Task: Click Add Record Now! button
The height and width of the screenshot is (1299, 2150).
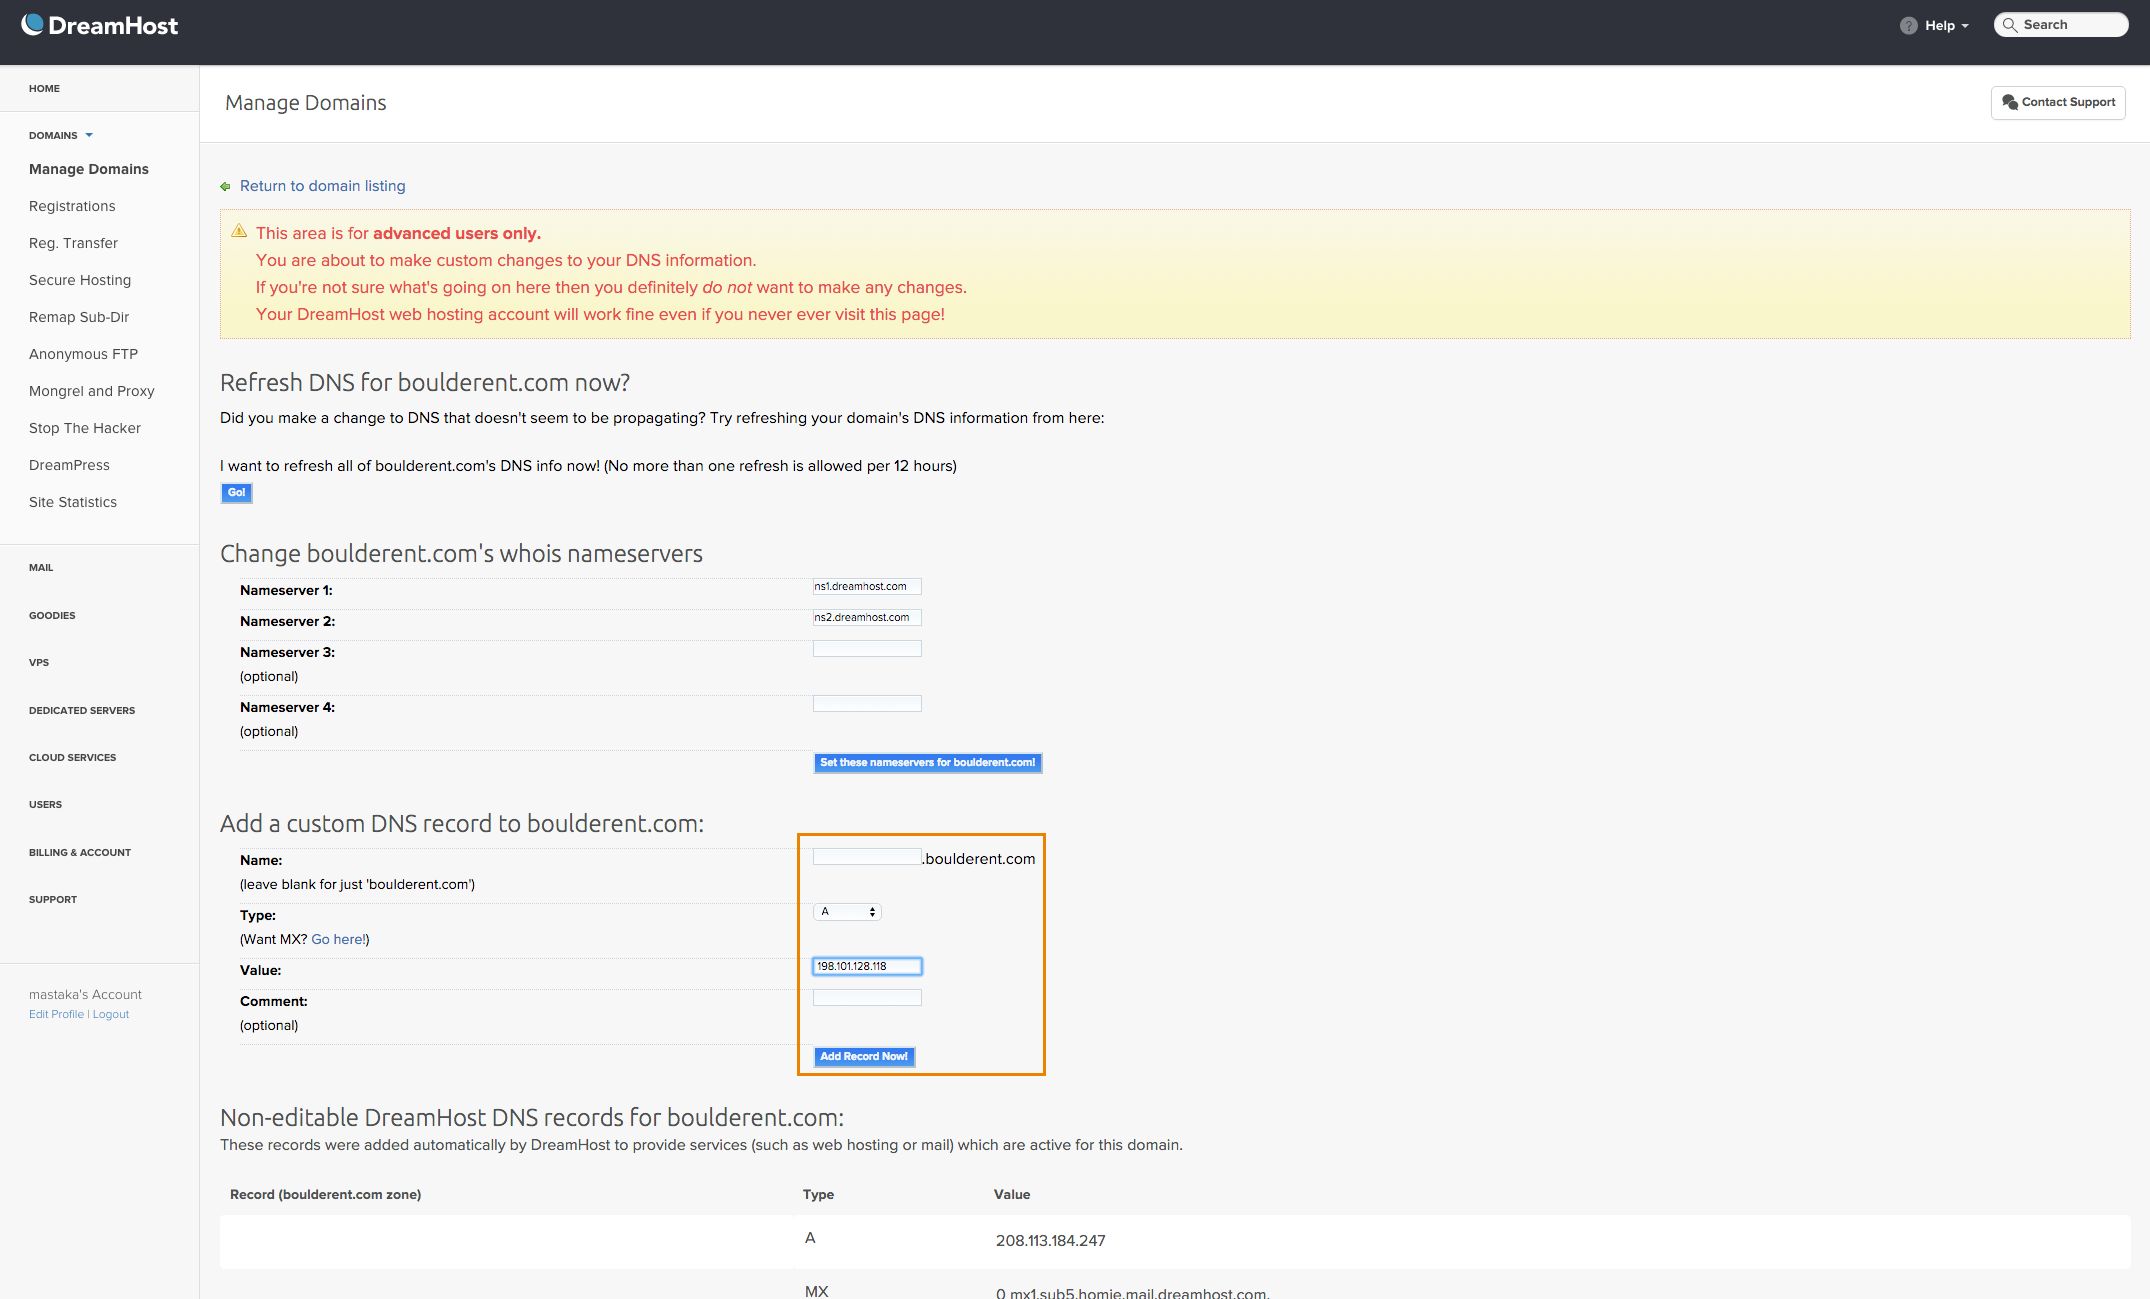Action: [864, 1056]
